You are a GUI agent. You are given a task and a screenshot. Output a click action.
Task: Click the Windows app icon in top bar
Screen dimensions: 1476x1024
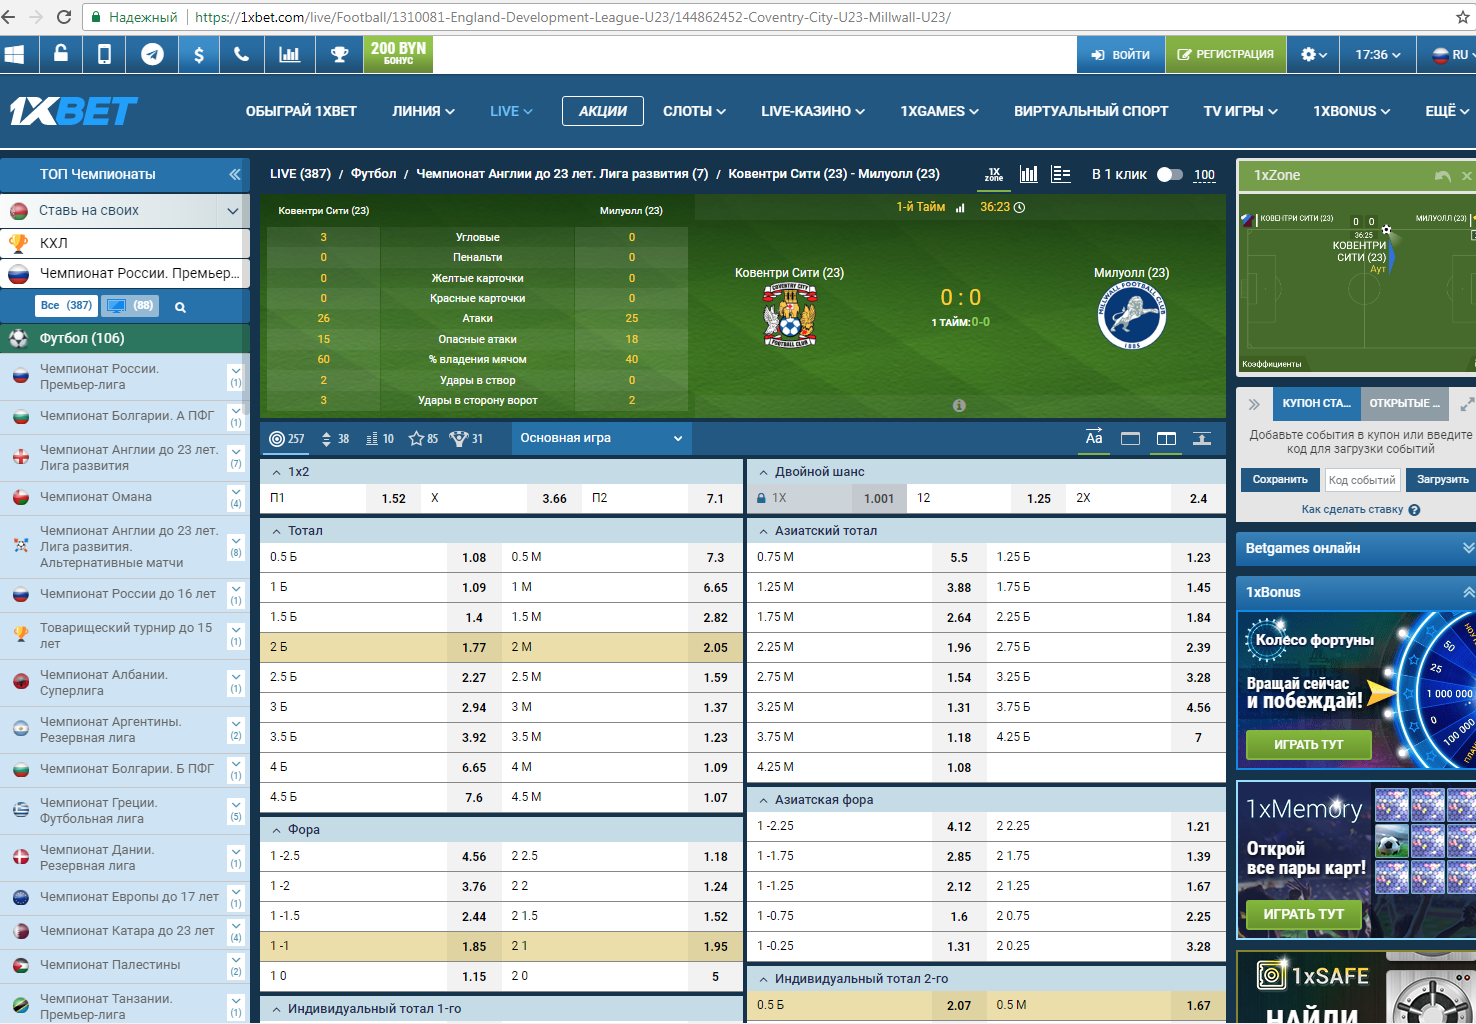coord(14,55)
